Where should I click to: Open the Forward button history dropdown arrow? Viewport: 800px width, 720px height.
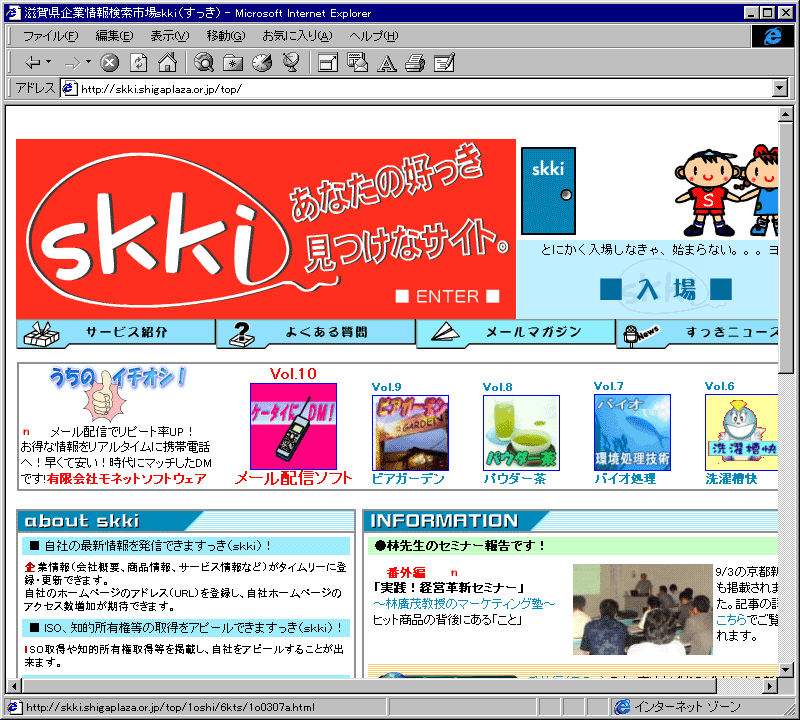click(88, 62)
